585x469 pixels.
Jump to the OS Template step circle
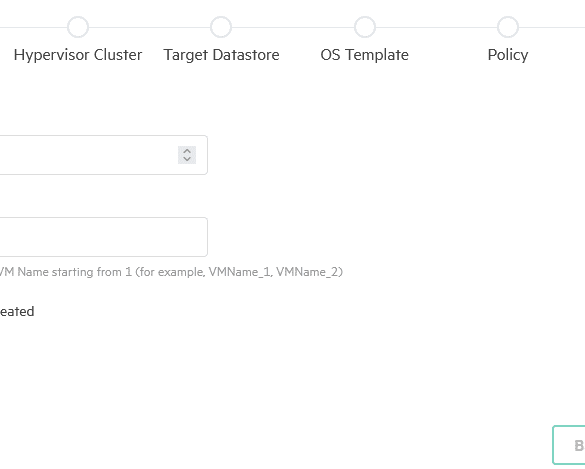[365, 27]
